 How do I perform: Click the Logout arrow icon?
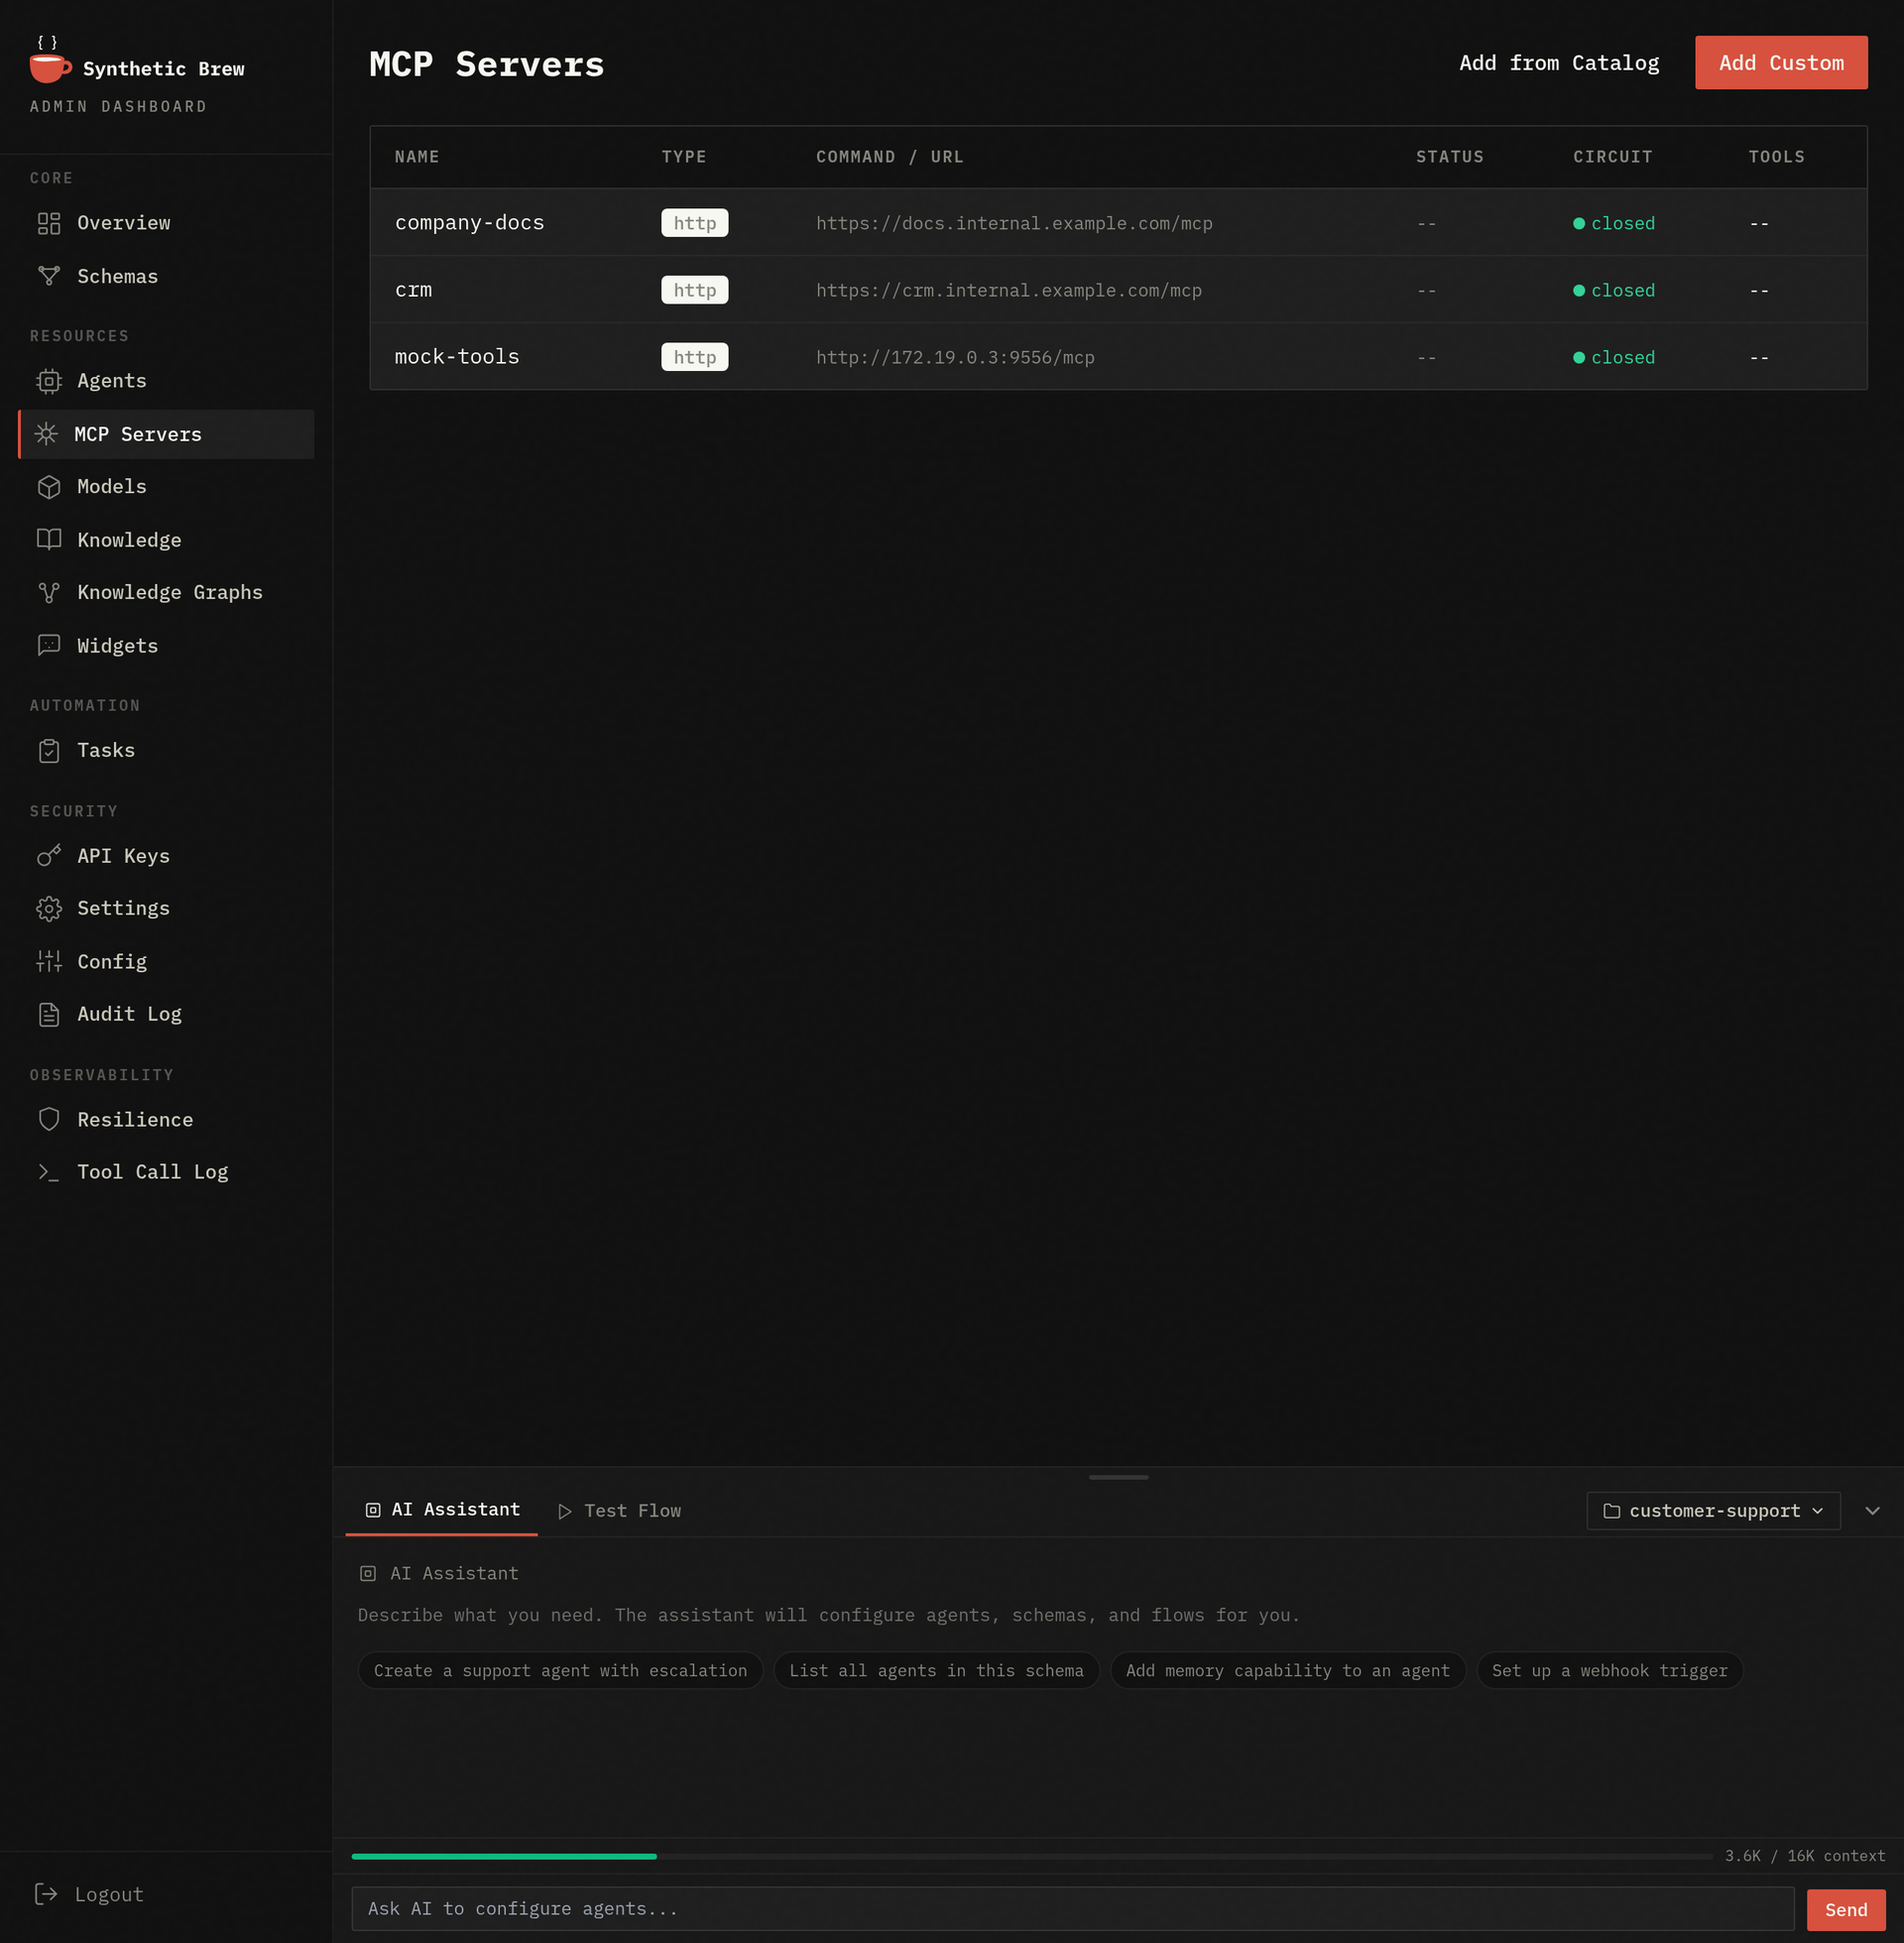(x=46, y=1893)
